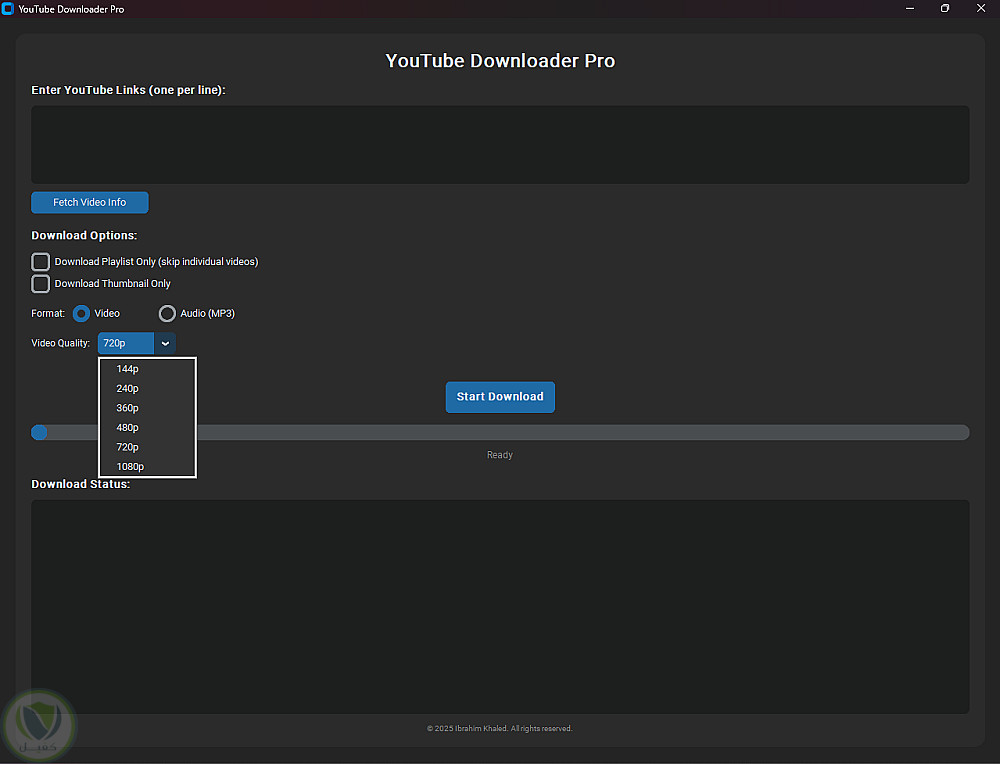The height and width of the screenshot is (764, 1000).
Task: Minimize the YouTube Downloader Pro window
Action: coord(910,9)
